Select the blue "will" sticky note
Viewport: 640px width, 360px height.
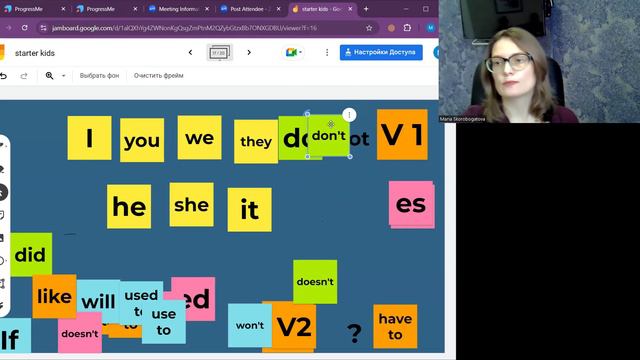click(x=98, y=301)
